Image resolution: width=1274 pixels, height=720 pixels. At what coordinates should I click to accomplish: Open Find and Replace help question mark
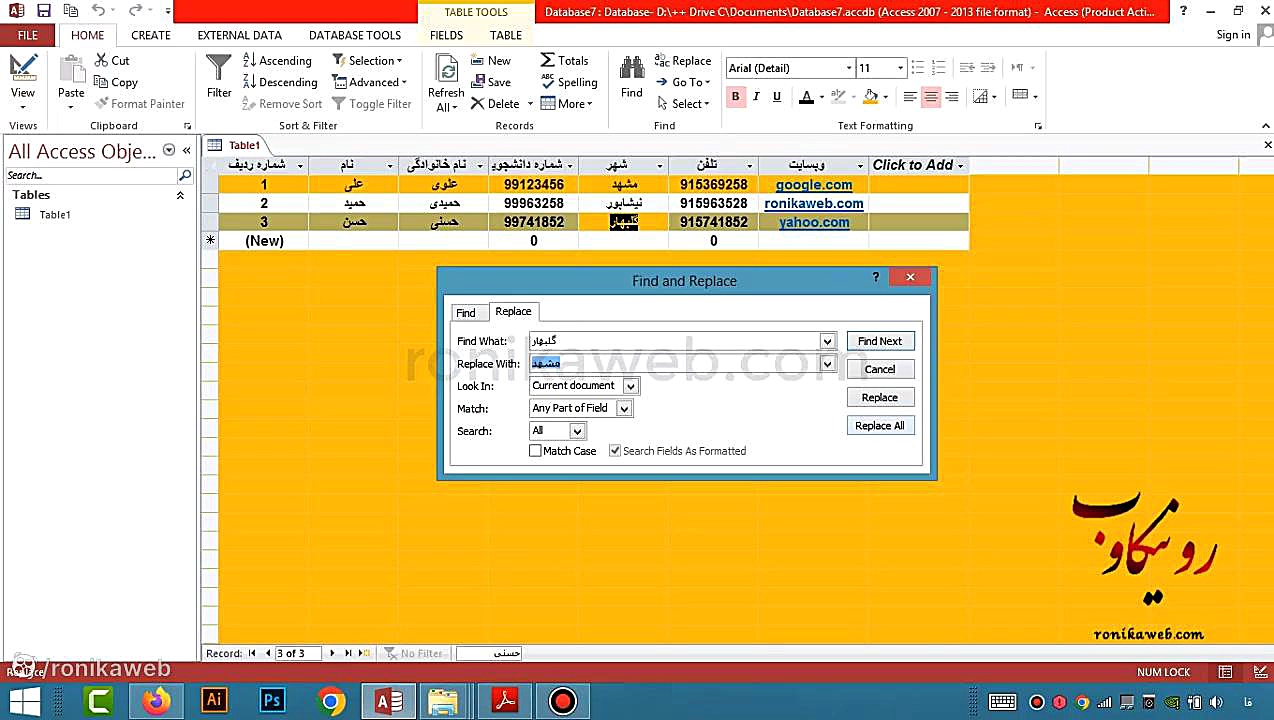876,277
